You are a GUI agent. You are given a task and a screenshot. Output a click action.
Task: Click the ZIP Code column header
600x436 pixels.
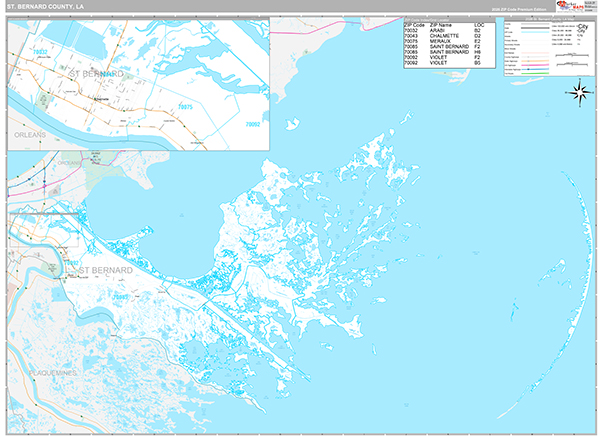tap(414, 25)
